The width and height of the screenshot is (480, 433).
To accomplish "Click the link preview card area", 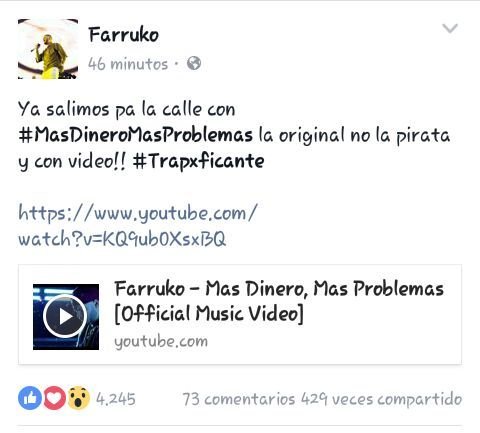I will click(x=240, y=315).
